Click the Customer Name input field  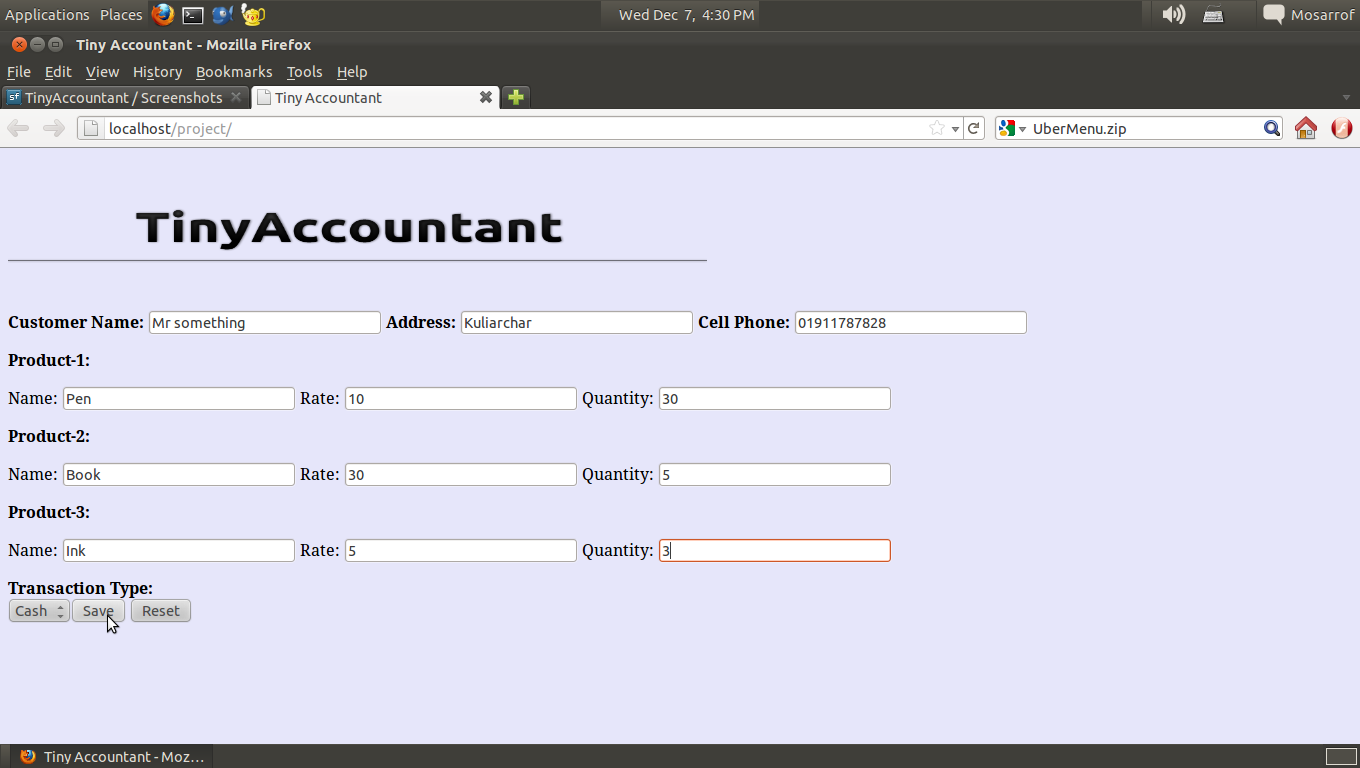click(x=264, y=322)
